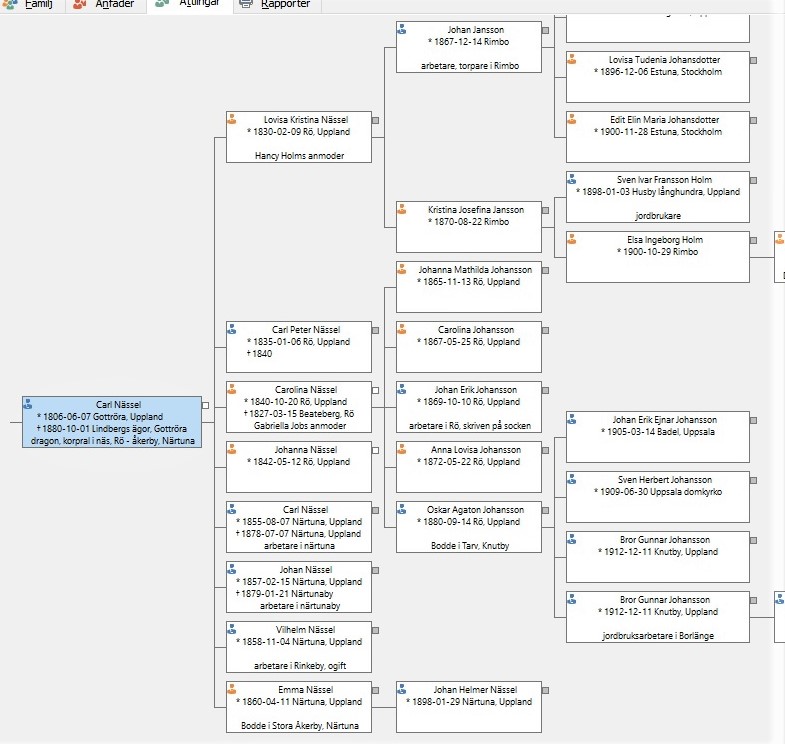Toggle the square box beside Johanna Nässel
Image resolution: width=785 pixels, height=744 pixels.
pos(375,450)
